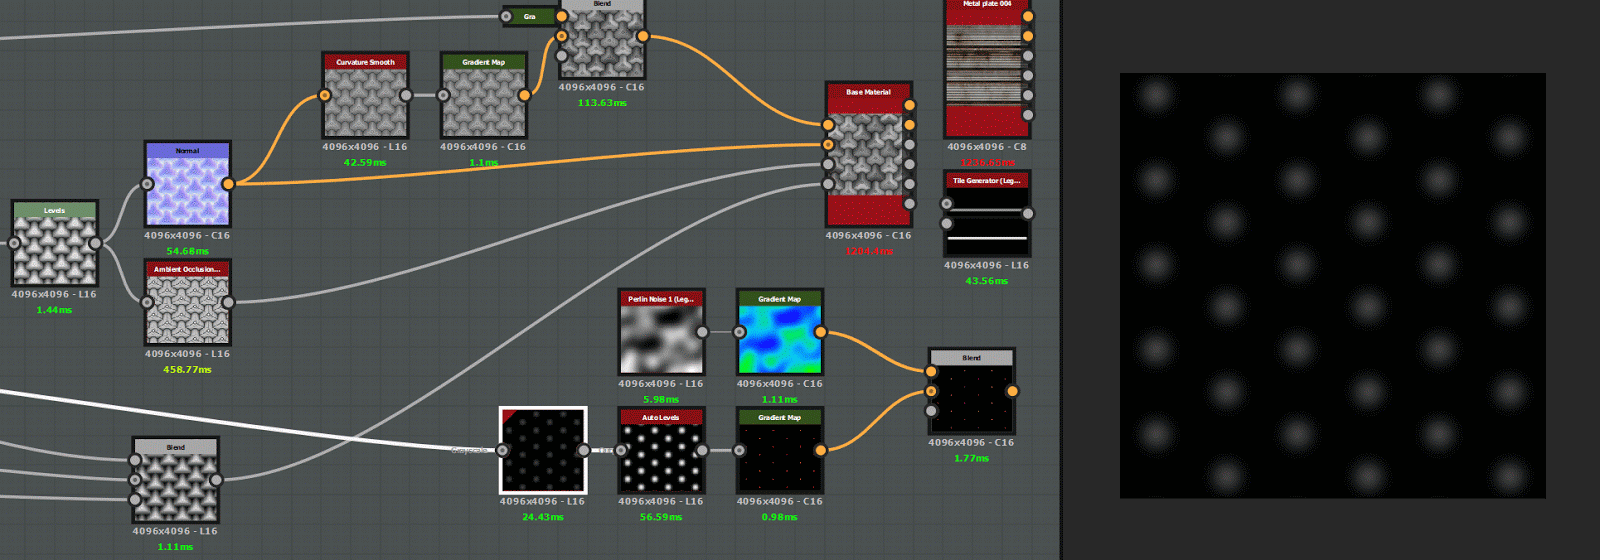Image resolution: width=1600 pixels, height=560 pixels.
Task: Click the Auto Levels title label
Action: [661, 417]
